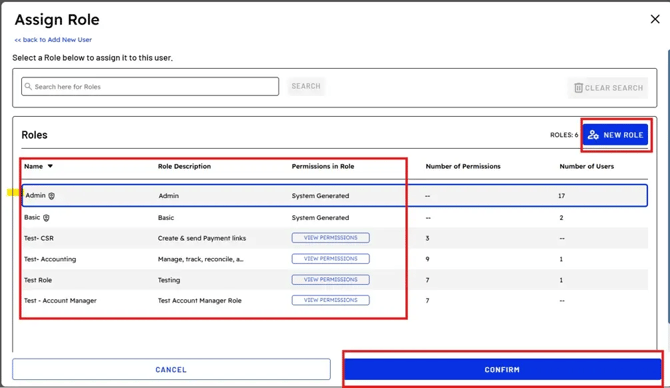Click the dialog's vertical scrollbar
Image resolution: width=670 pixels, height=388 pixels.
(668, 186)
